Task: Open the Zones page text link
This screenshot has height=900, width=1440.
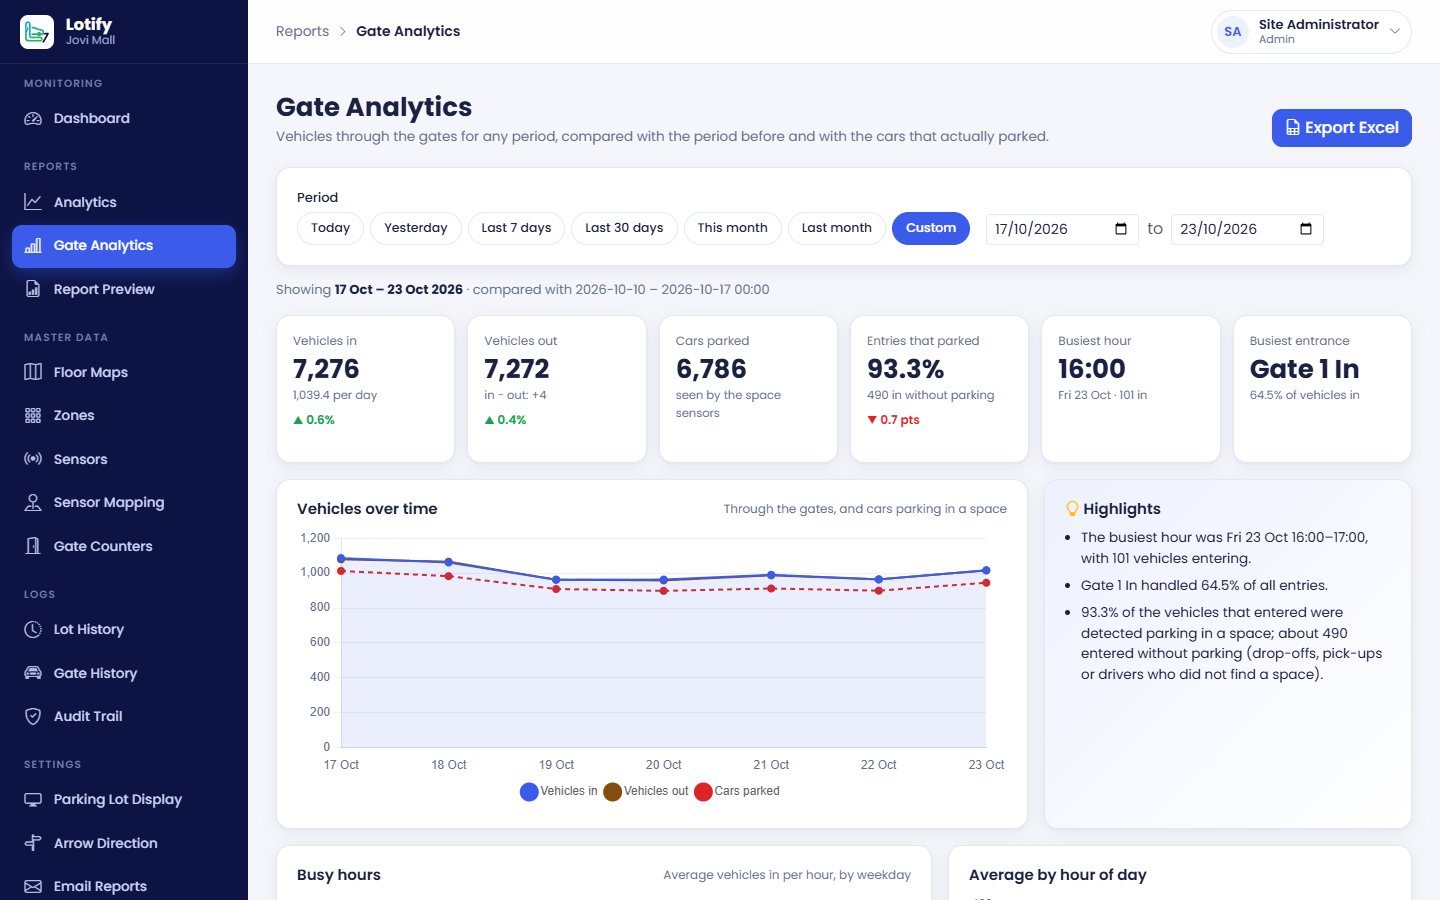Action: [74, 415]
